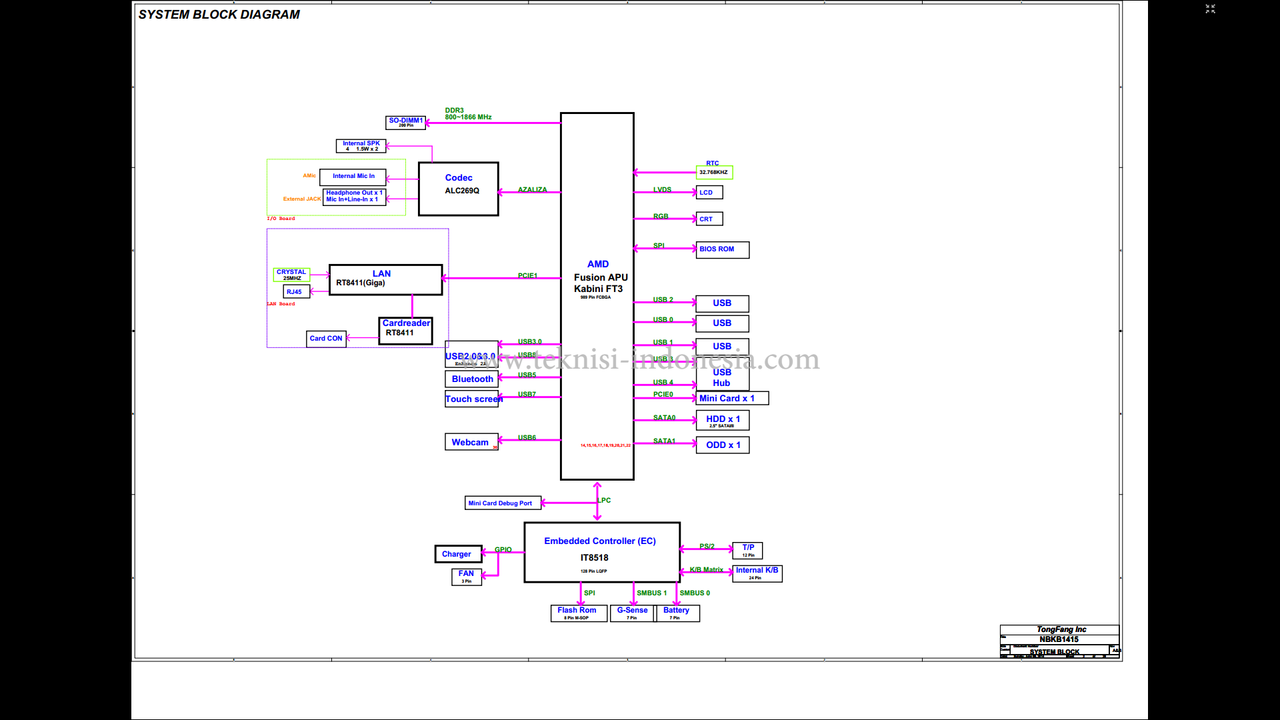Click the GPIO signal label
This screenshot has height=720, width=1280.
pyautogui.click(x=503, y=549)
